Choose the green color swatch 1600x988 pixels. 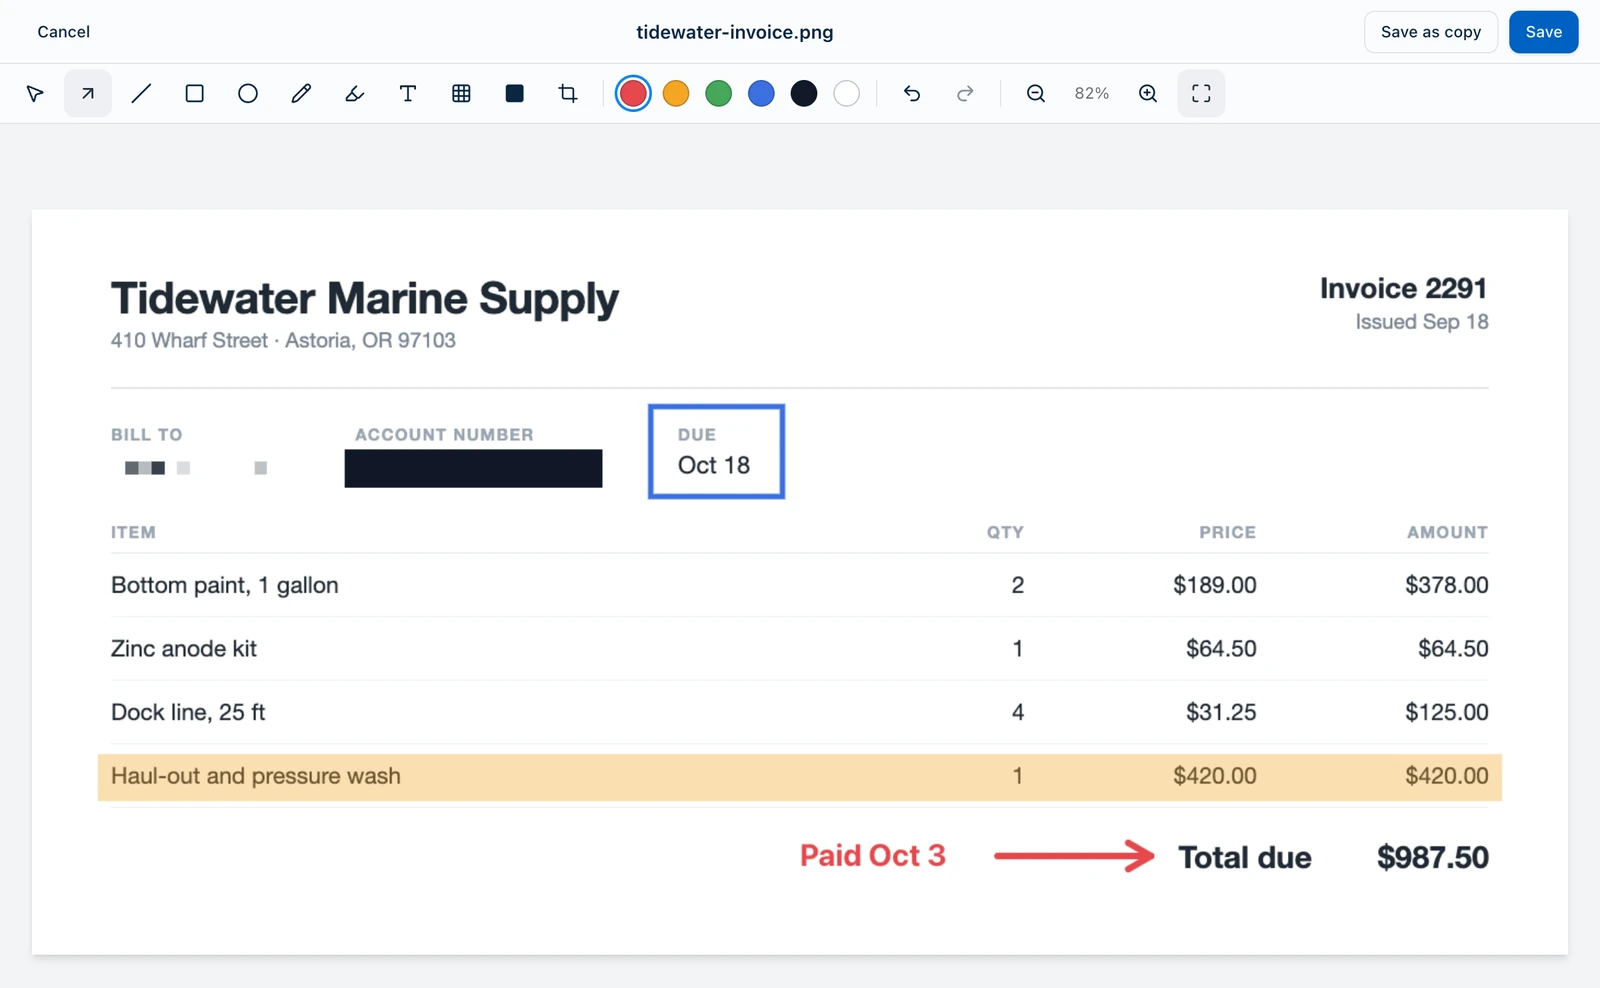point(719,93)
